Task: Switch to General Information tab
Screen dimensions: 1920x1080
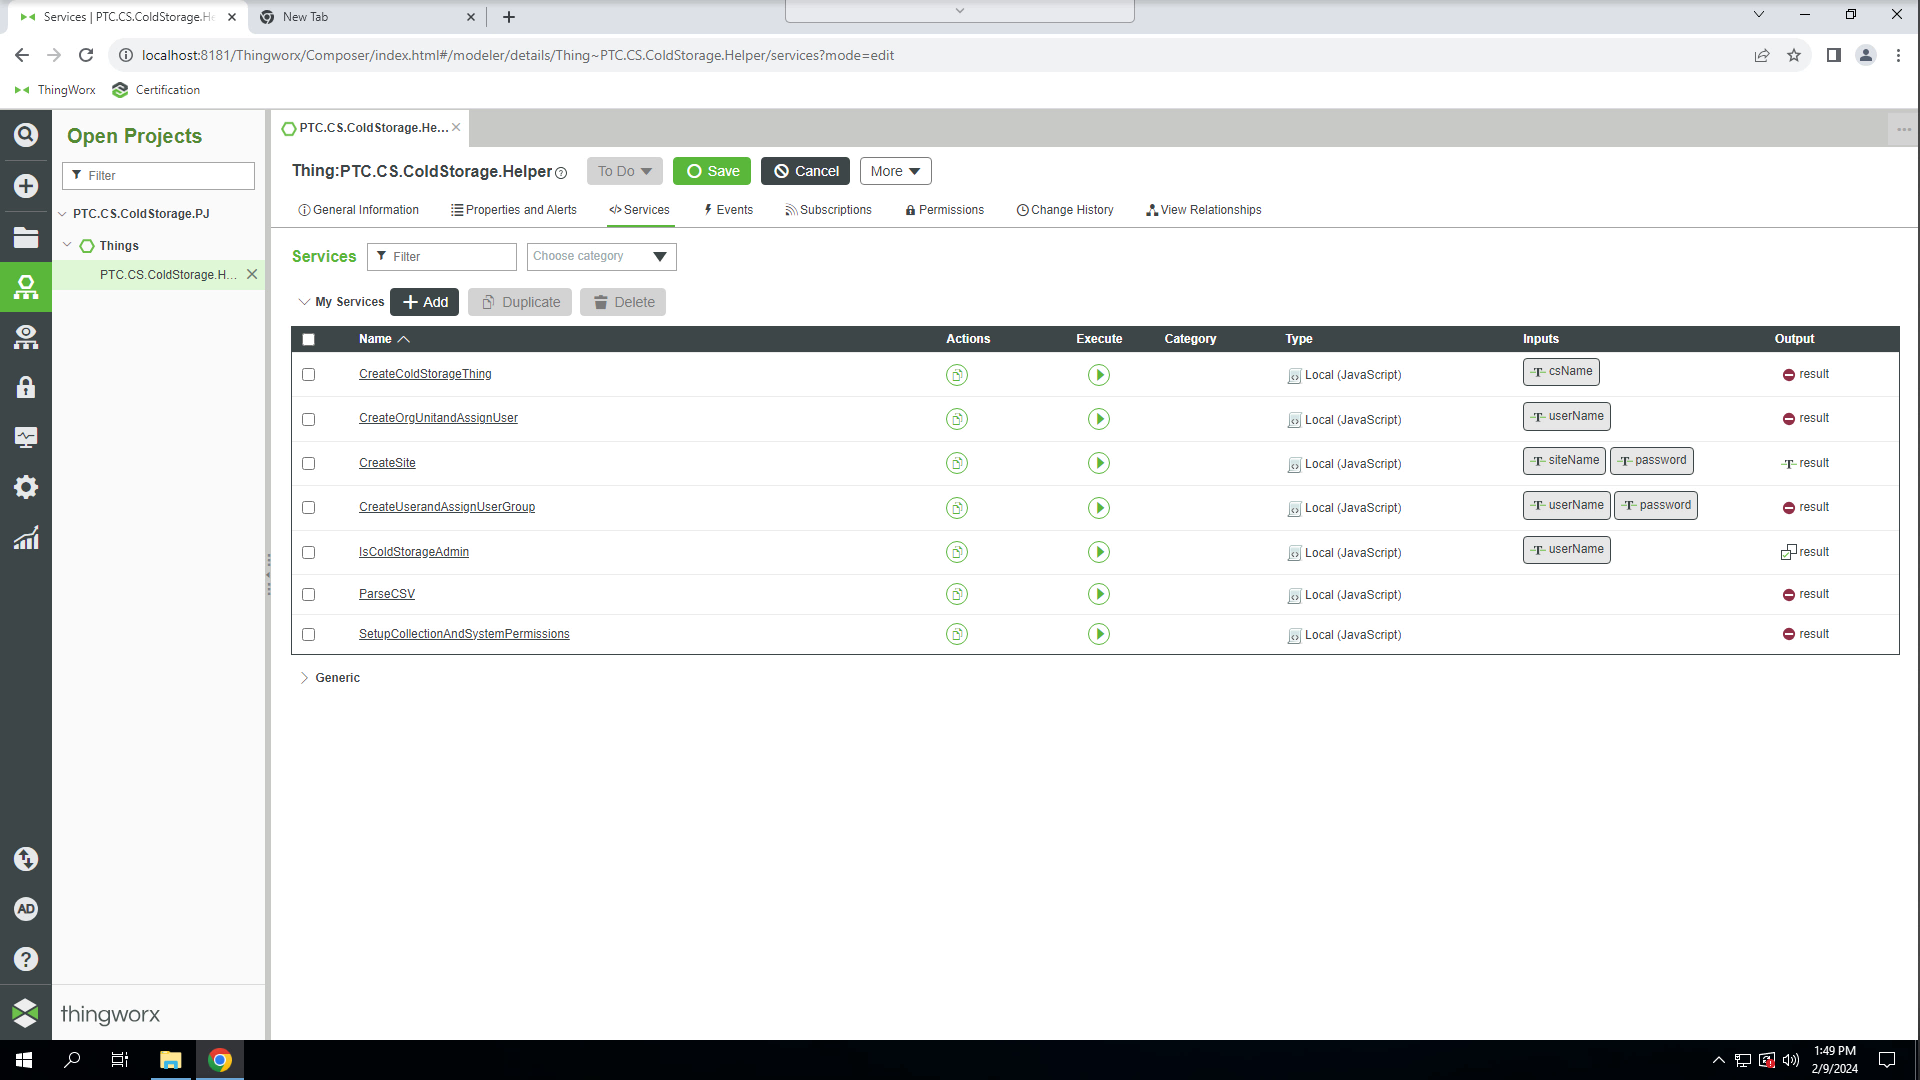Action: [358, 210]
